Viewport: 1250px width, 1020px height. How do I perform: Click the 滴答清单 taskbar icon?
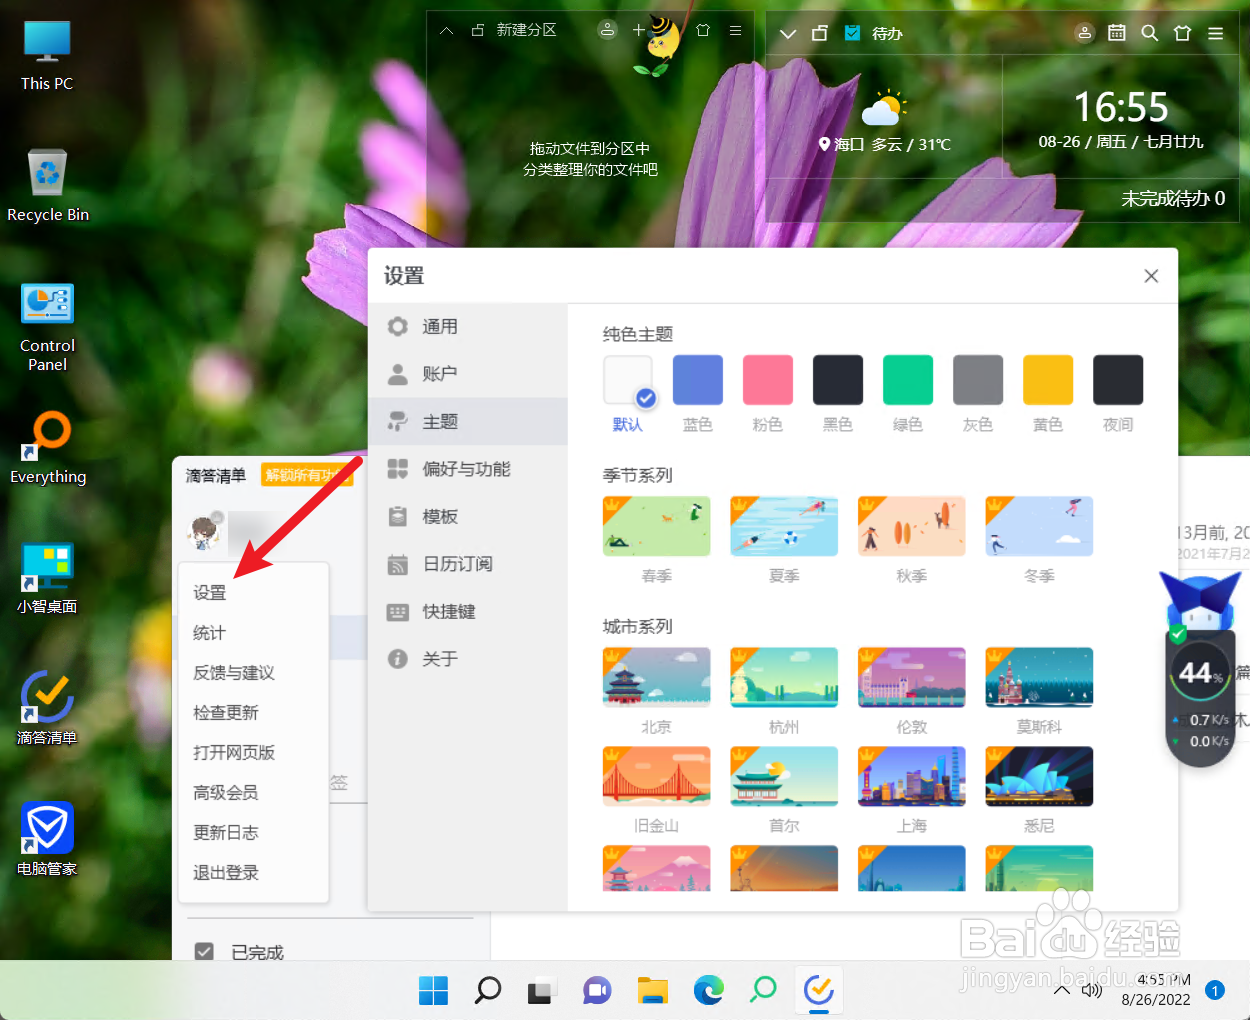click(x=819, y=991)
